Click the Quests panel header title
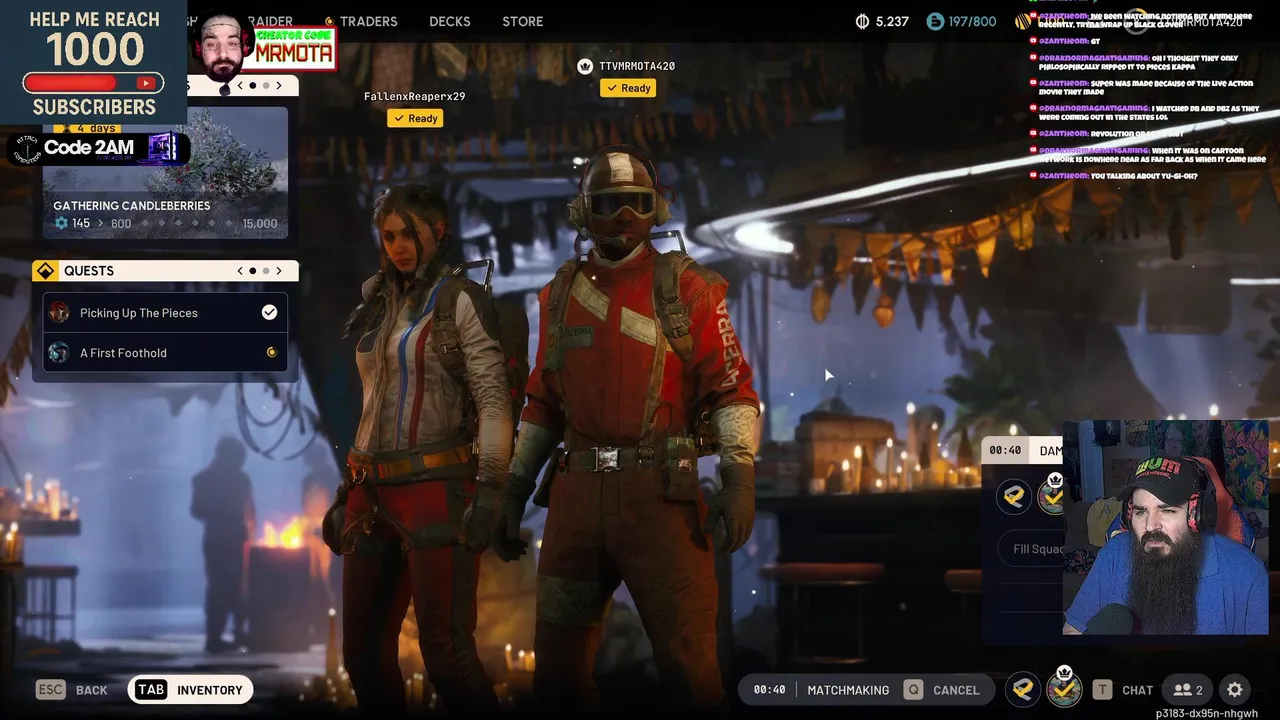Image resolution: width=1280 pixels, height=720 pixels. pos(89,271)
